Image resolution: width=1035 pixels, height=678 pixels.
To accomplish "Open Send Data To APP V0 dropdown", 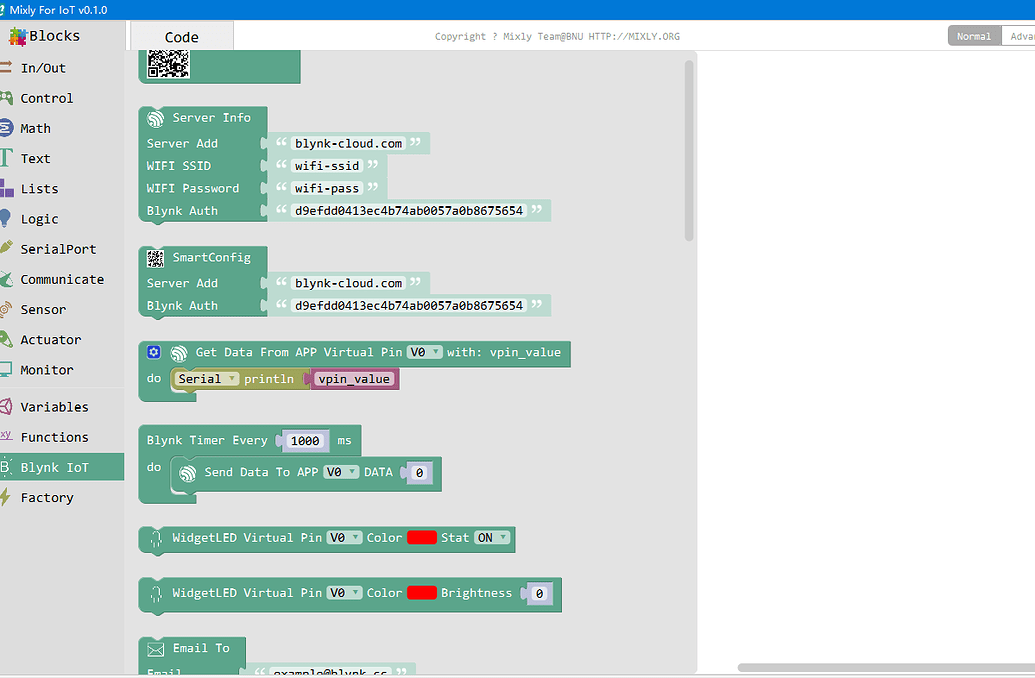I will point(341,472).
